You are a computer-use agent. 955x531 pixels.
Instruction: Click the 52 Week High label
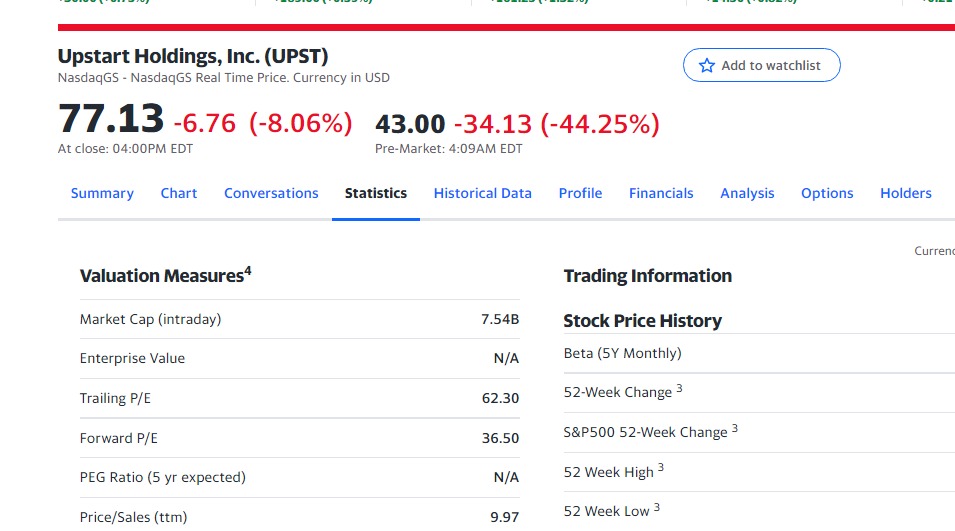click(x=613, y=471)
